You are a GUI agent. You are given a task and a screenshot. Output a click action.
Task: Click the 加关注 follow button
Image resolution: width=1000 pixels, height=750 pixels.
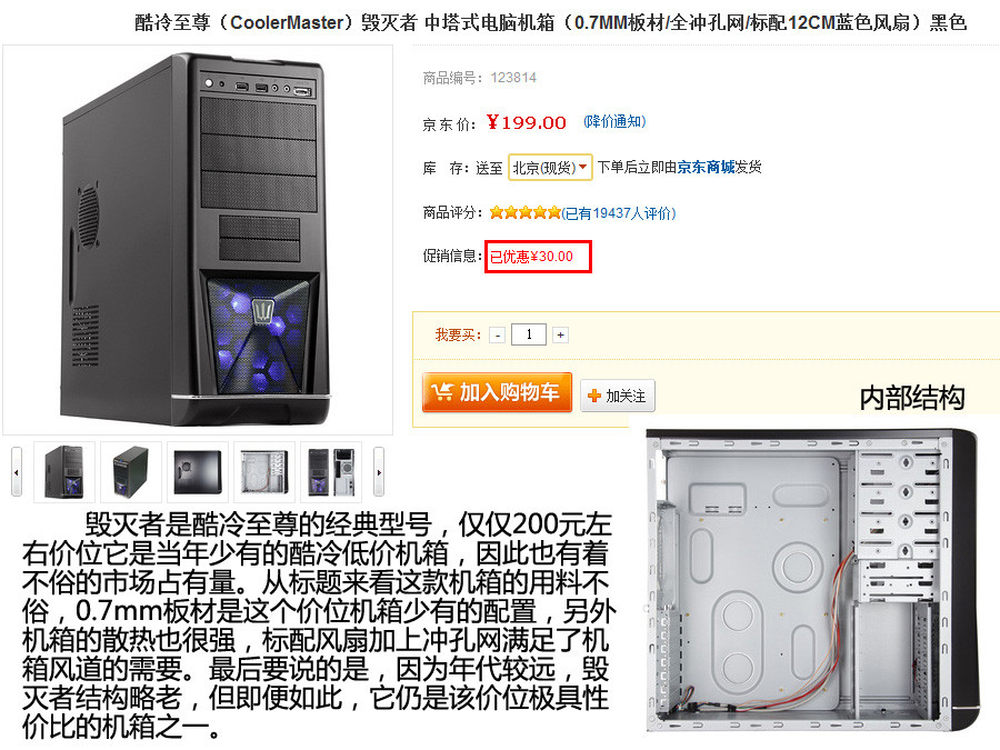pos(617,396)
